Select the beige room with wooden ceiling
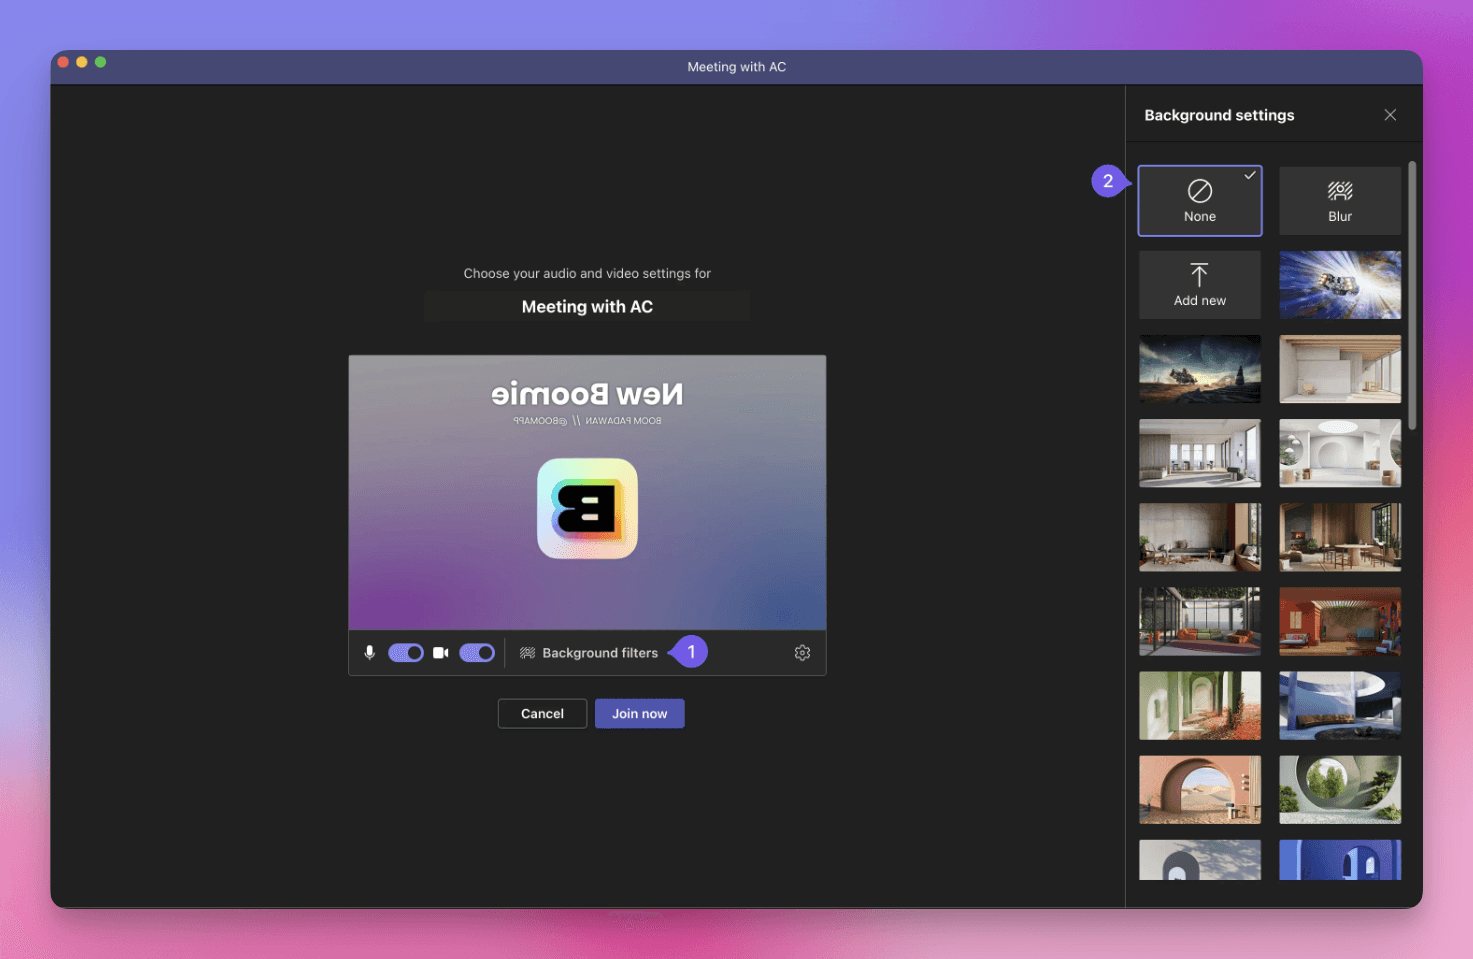The image size is (1473, 959). click(1340, 369)
